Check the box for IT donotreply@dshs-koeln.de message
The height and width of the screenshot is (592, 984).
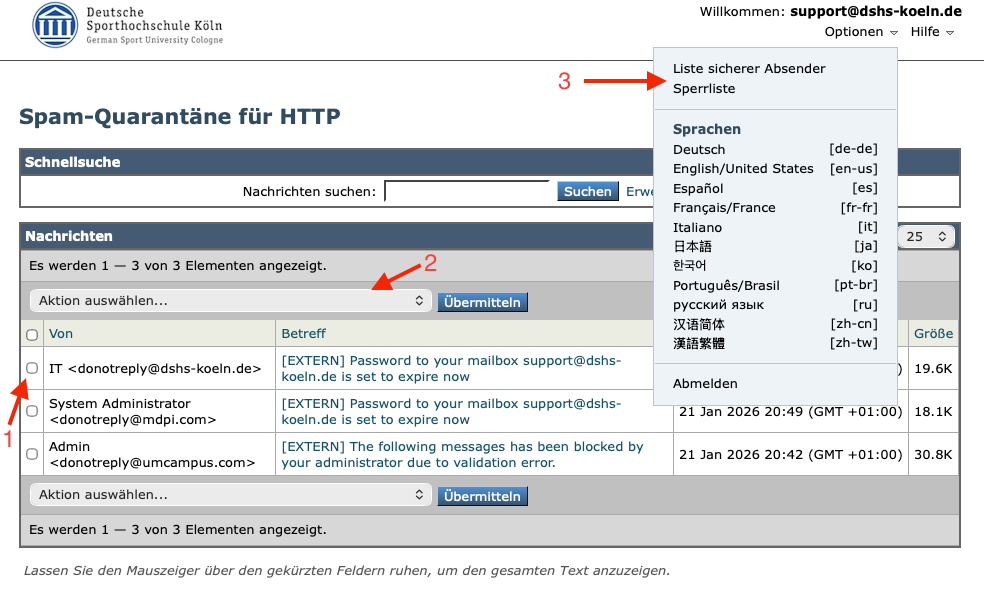click(32, 368)
